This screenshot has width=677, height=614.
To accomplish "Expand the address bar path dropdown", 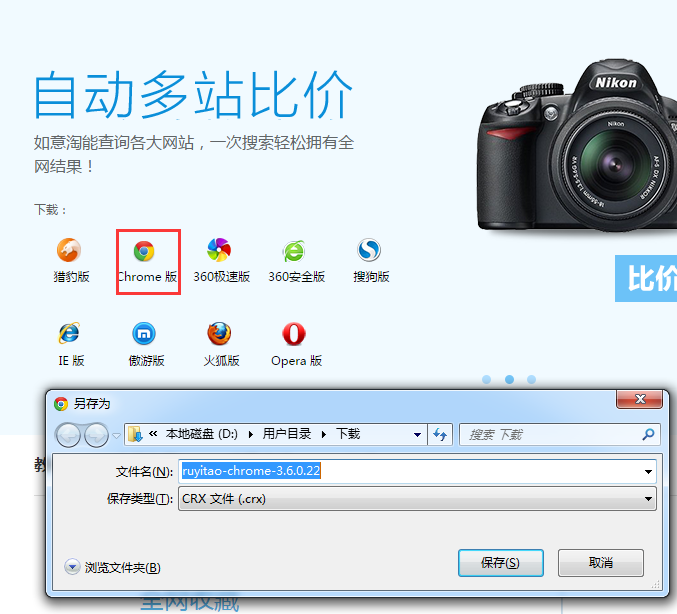I will (417, 435).
